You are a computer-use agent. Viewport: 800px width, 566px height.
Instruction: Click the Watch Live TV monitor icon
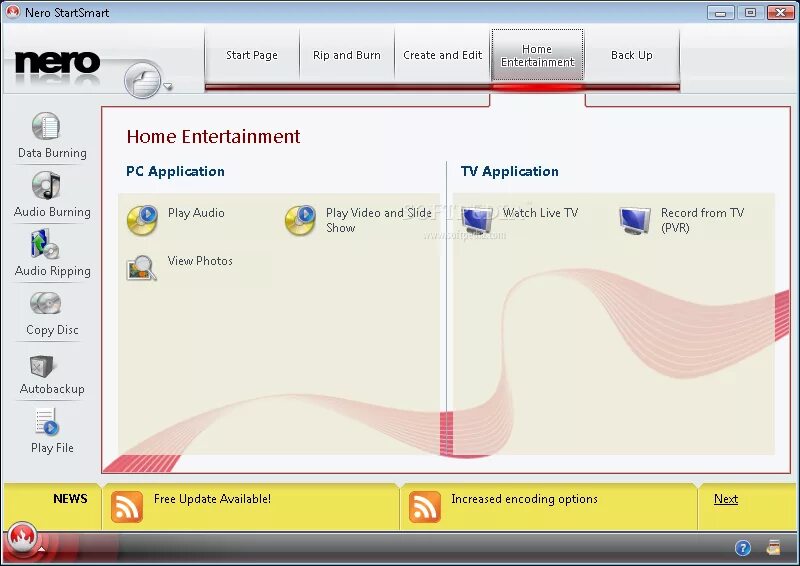click(x=477, y=220)
